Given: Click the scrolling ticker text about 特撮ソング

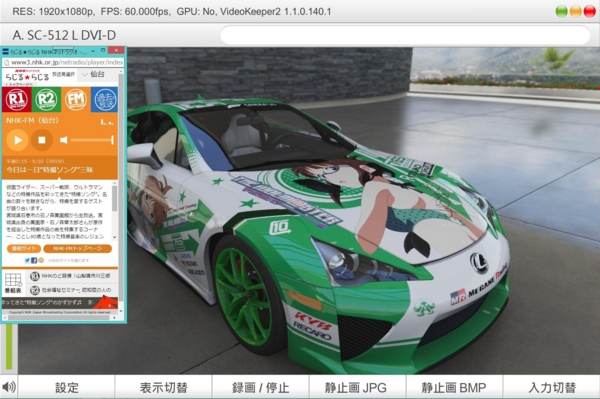Looking at the screenshot, I should 47,302.
